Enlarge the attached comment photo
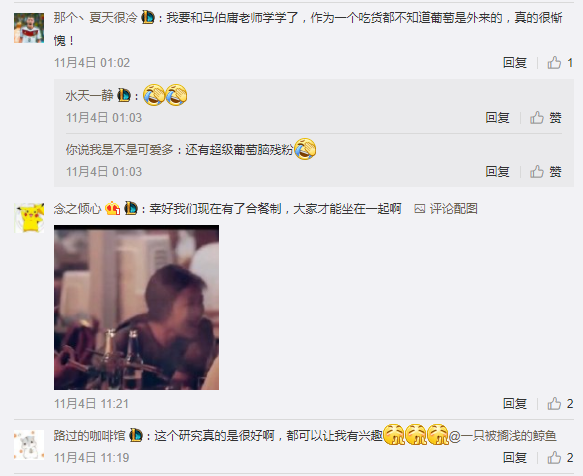583x476 pixels. (136, 308)
